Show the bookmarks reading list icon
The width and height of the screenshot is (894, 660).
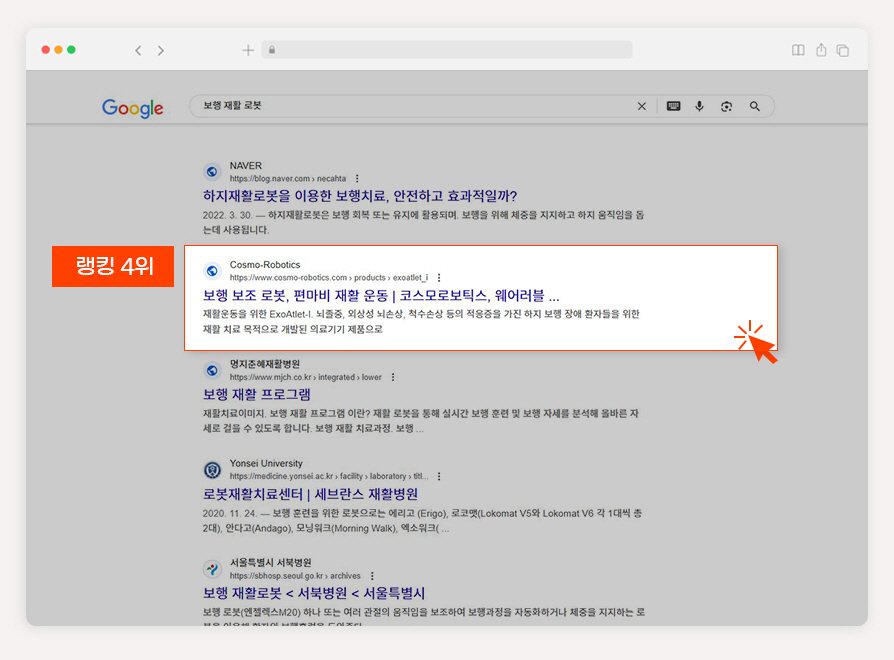(798, 50)
